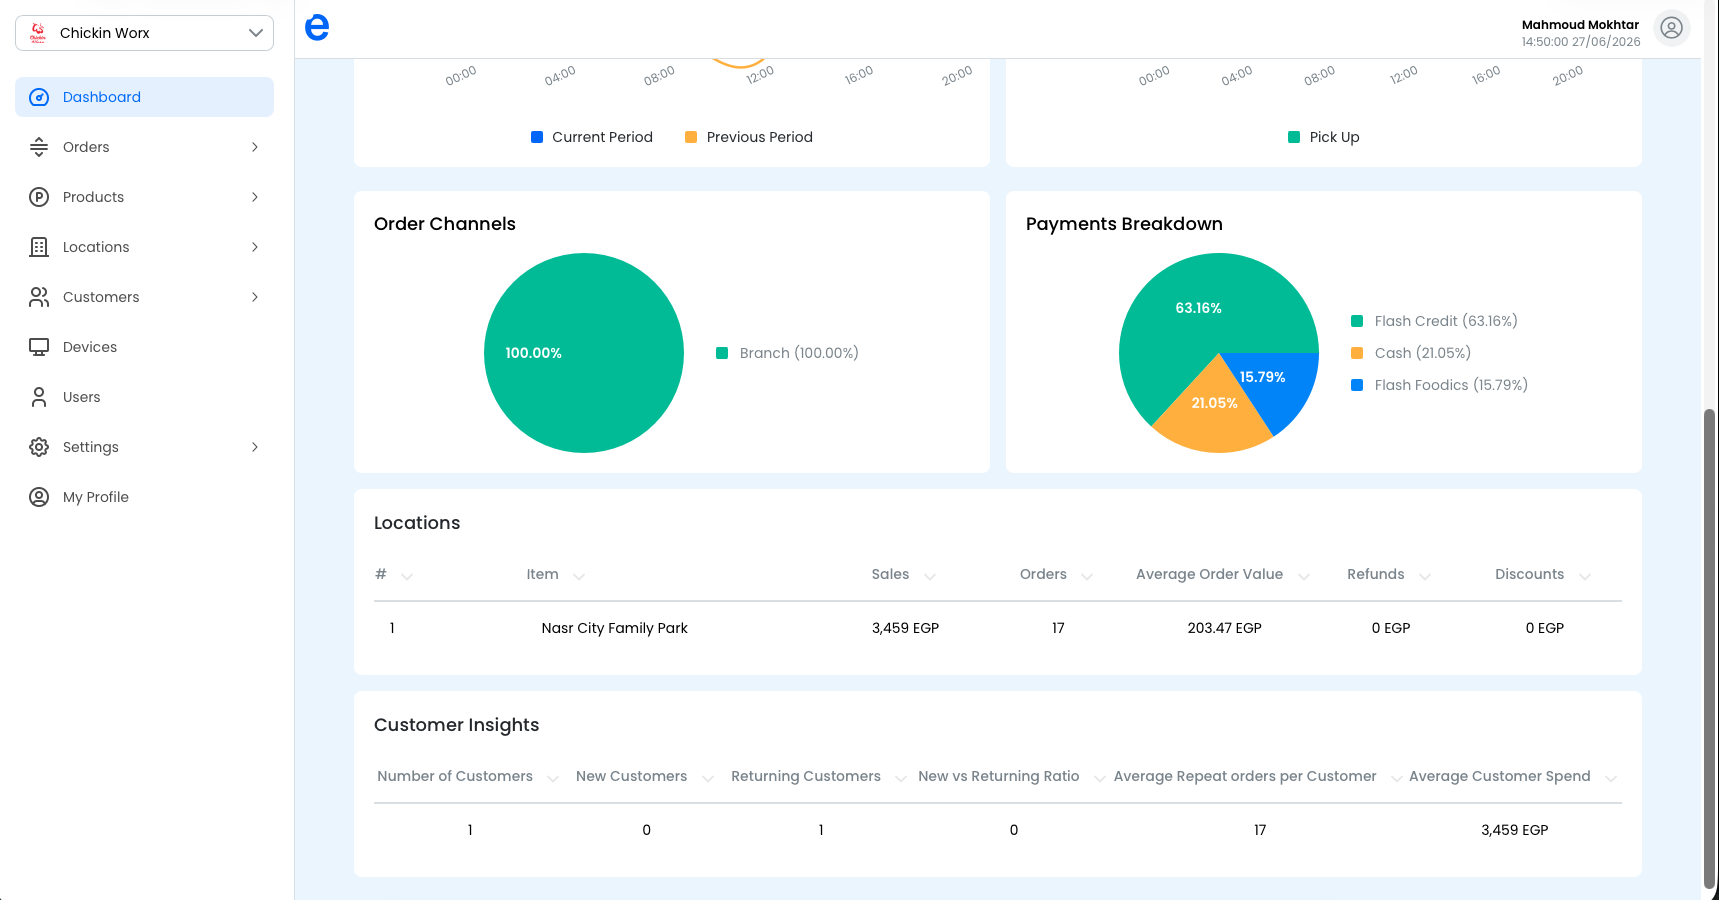Click the Devices monitor icon
This screenshot has height=900, width=1719.
coord(39,347)
